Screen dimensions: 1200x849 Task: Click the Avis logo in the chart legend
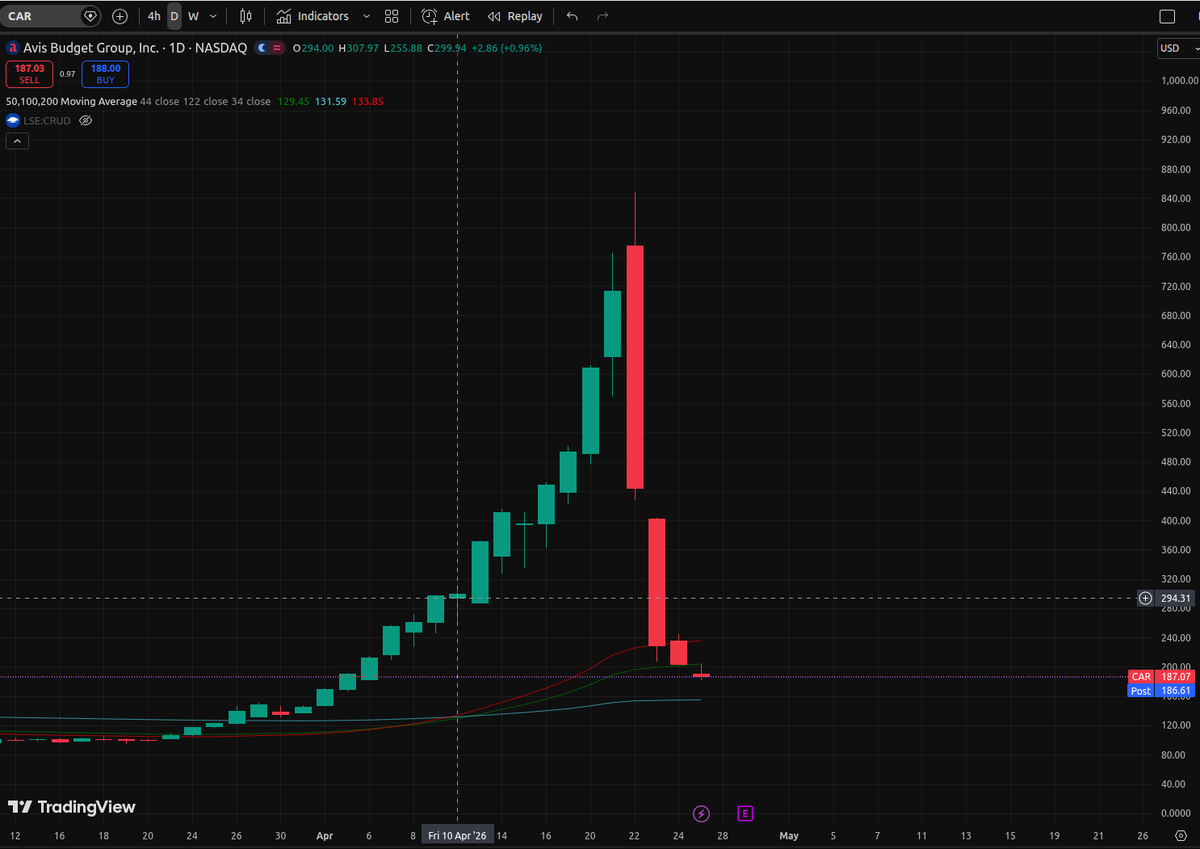[12, 47]
